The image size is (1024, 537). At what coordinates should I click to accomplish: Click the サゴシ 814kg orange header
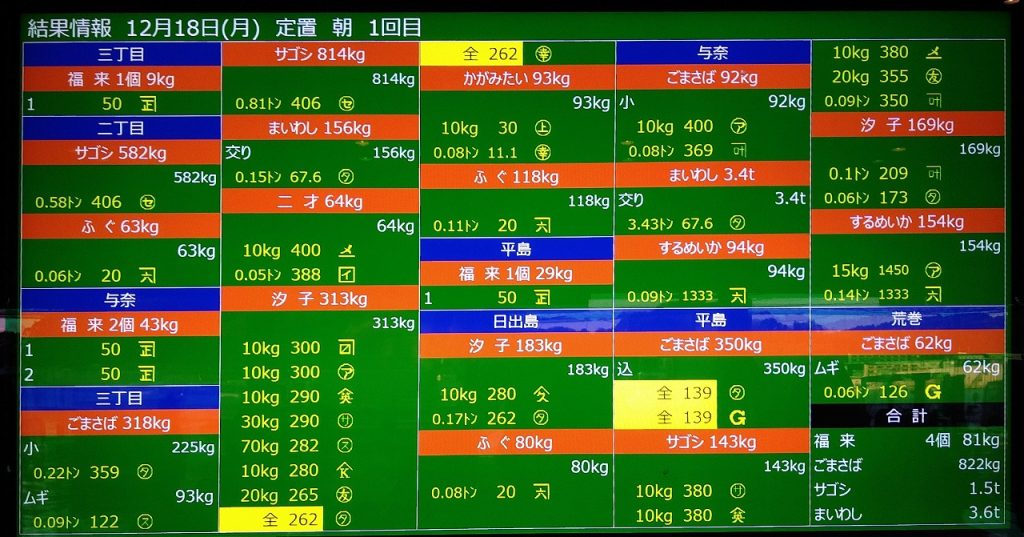(319, 55)
